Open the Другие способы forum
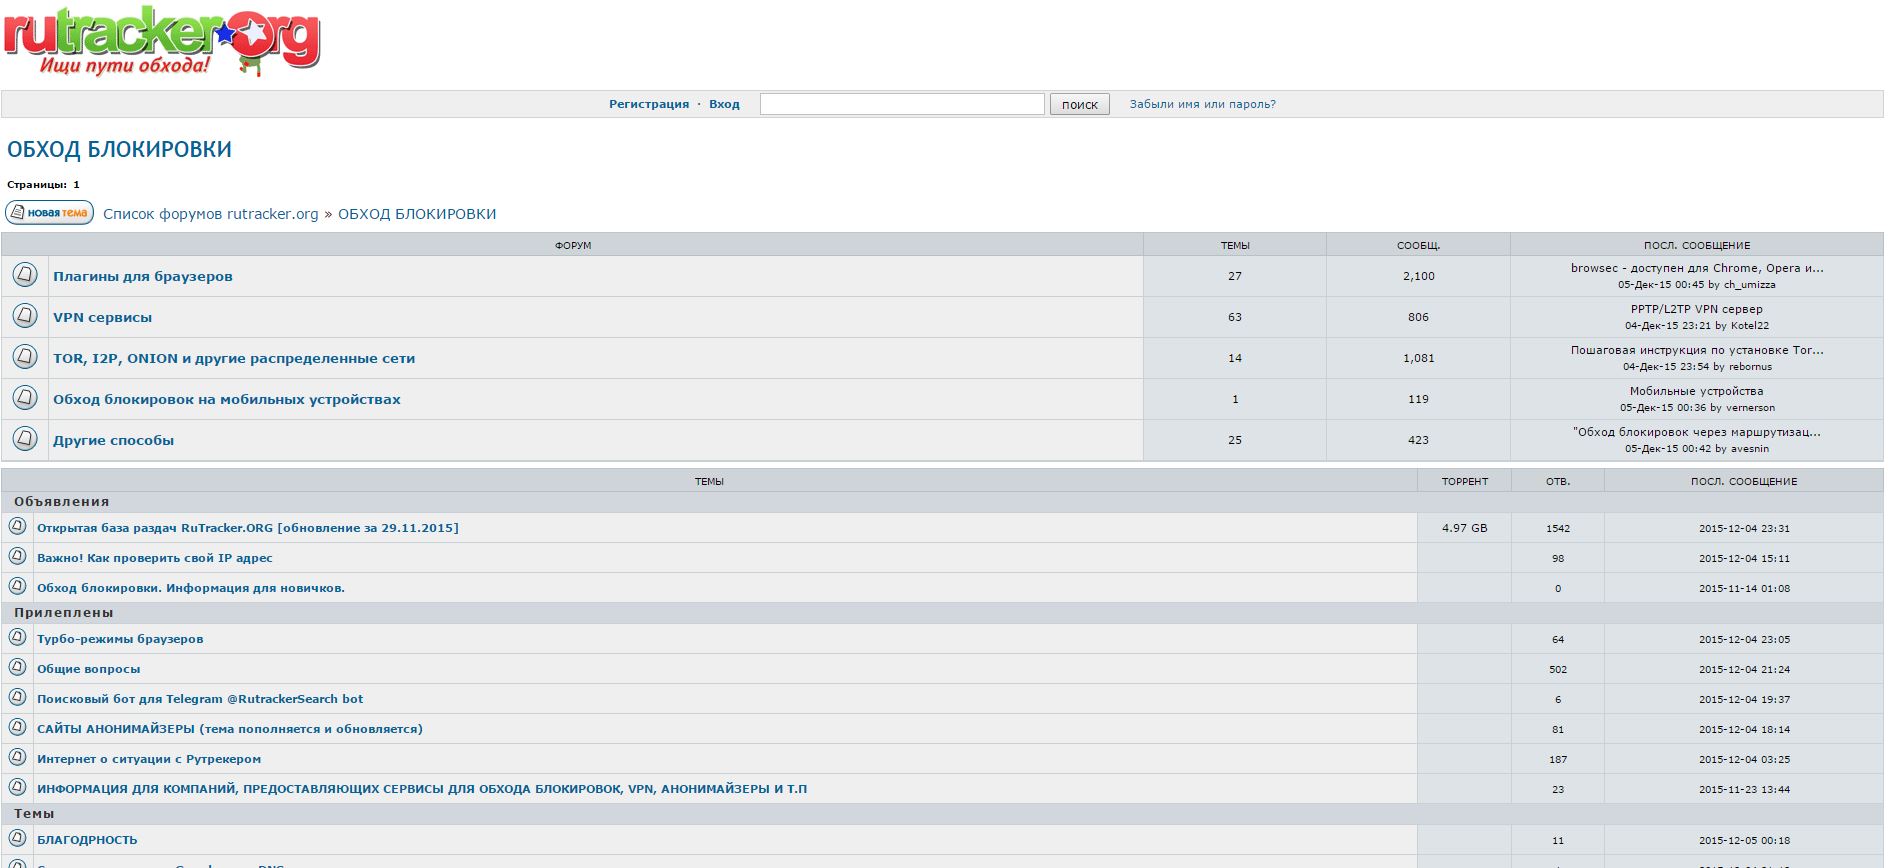 [x=114, y=440]
